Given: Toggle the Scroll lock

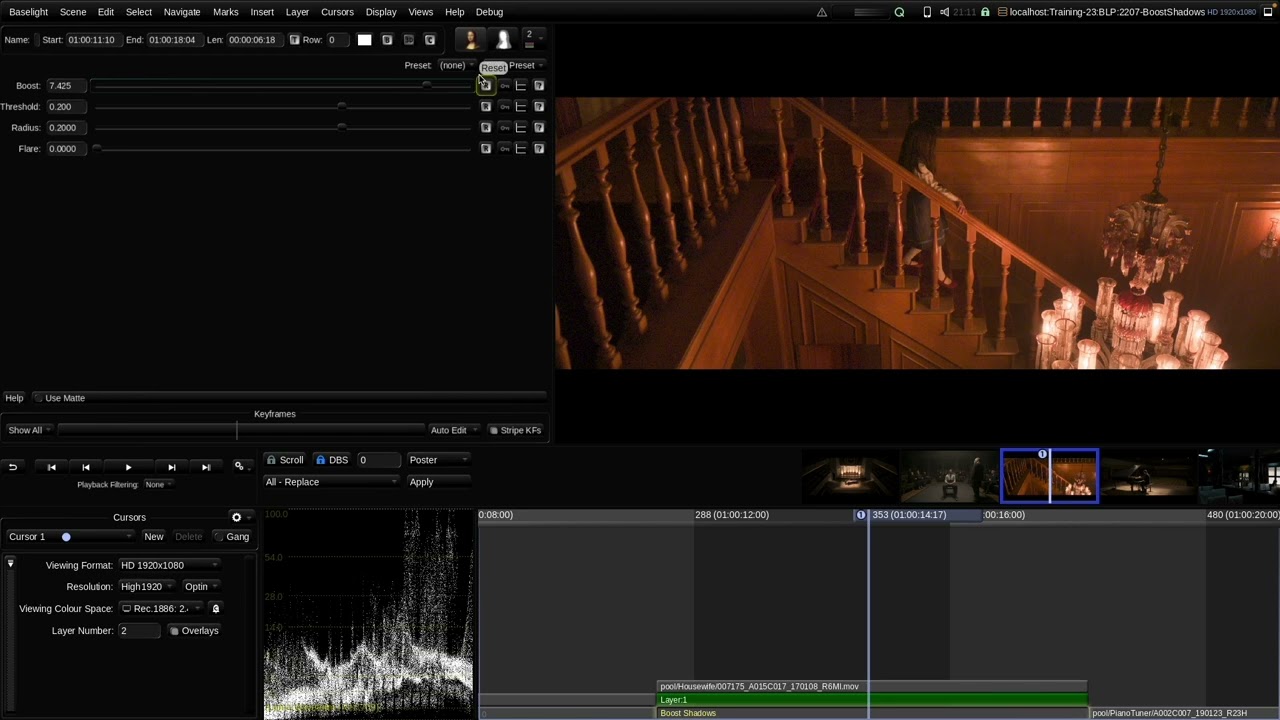Looking at the screenshot, I should pos(285,460).
